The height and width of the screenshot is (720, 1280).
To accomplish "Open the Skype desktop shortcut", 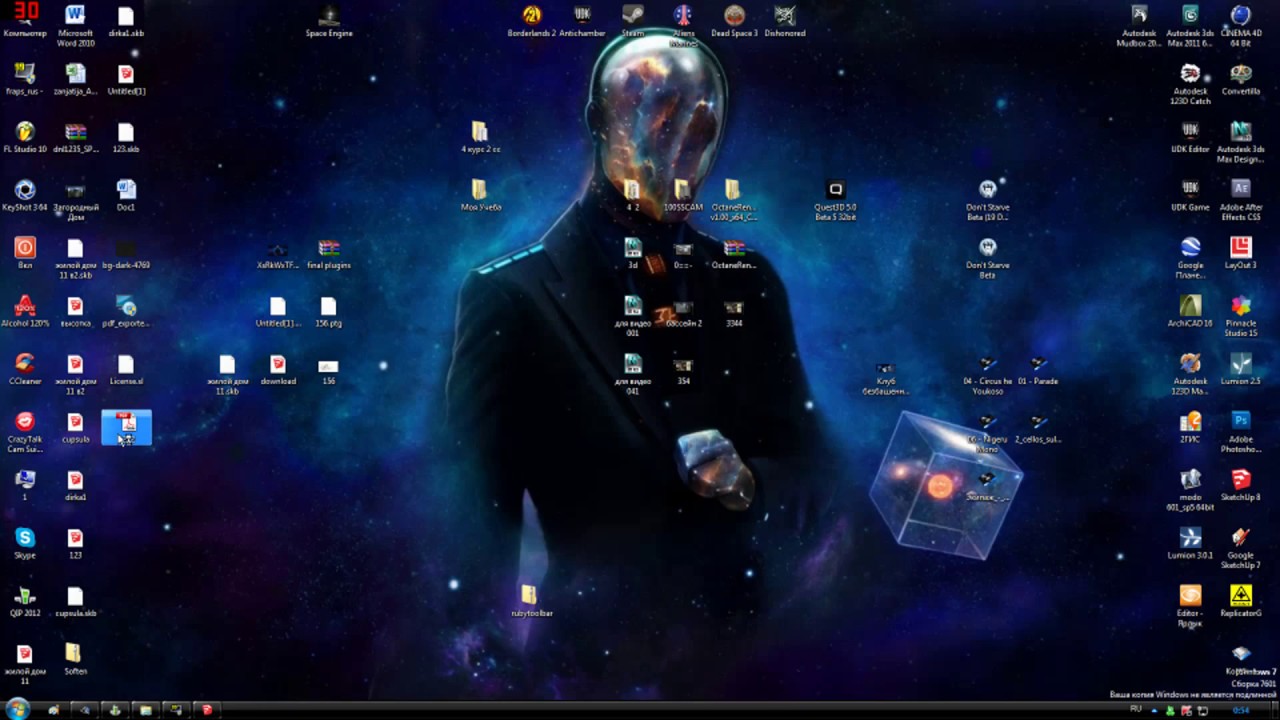I will point(25,542).
